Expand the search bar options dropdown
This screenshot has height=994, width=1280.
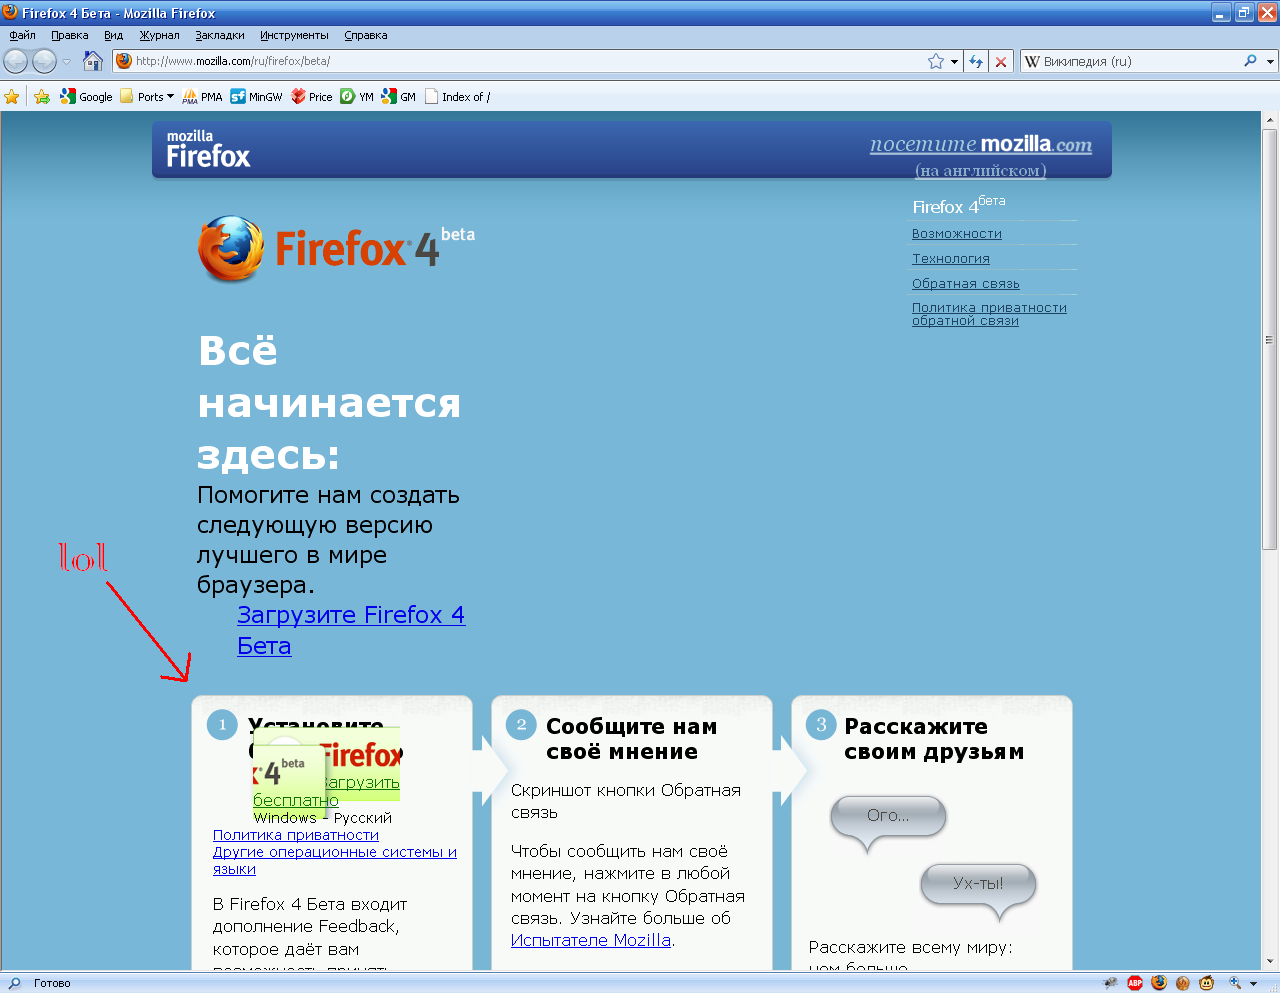1270,61
